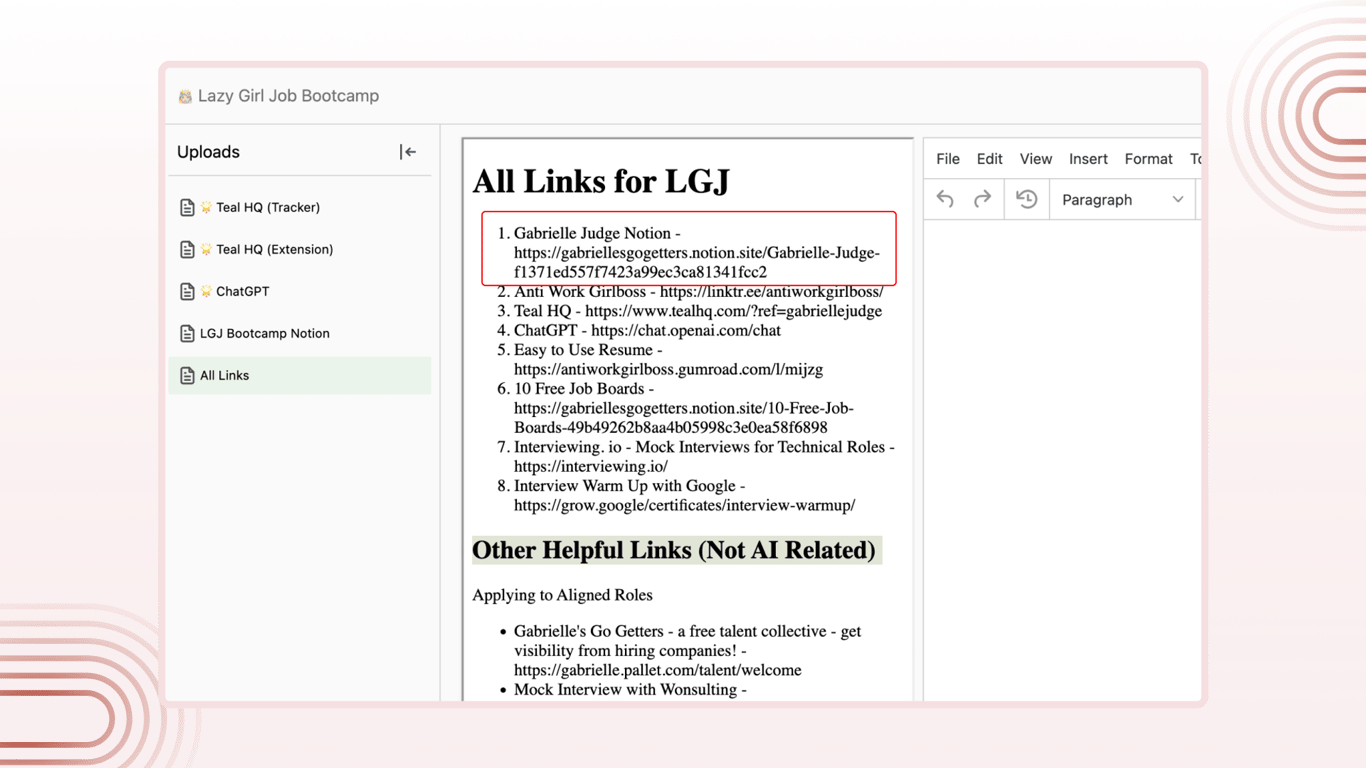1366x768 pixels.
Task: Open the Edit menu
Action: (990, 159)
